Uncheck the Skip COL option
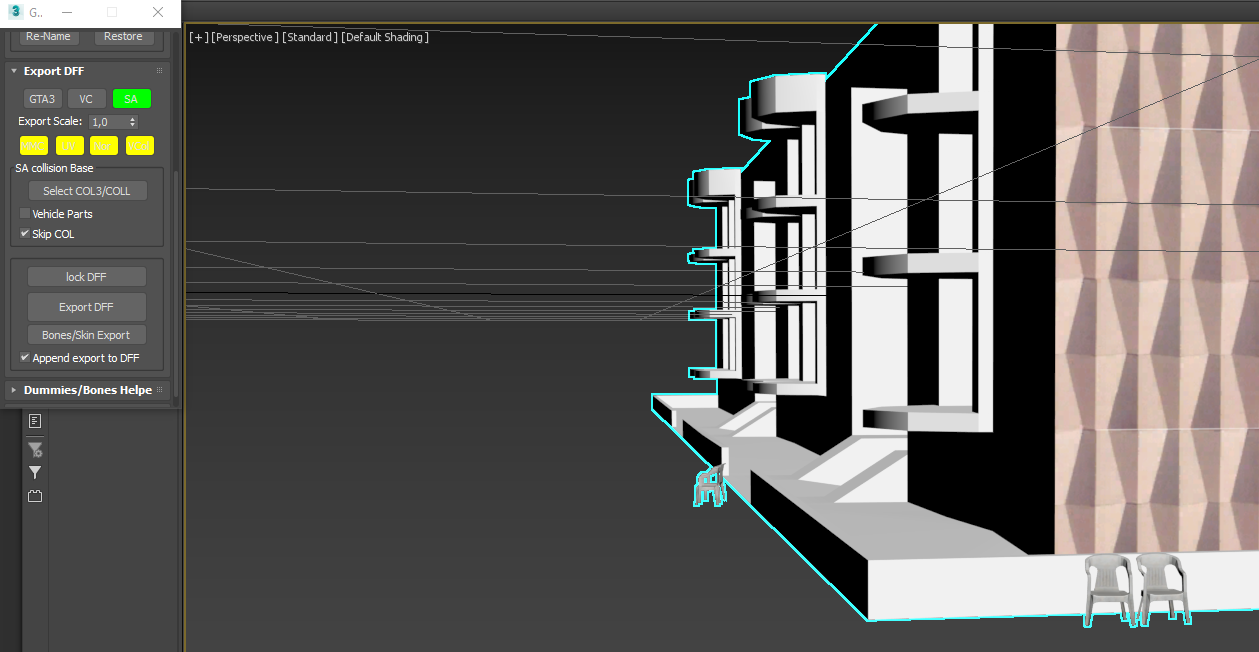Image resolution: width=1259 pixels, height=652 pixels. click(25, 234)
